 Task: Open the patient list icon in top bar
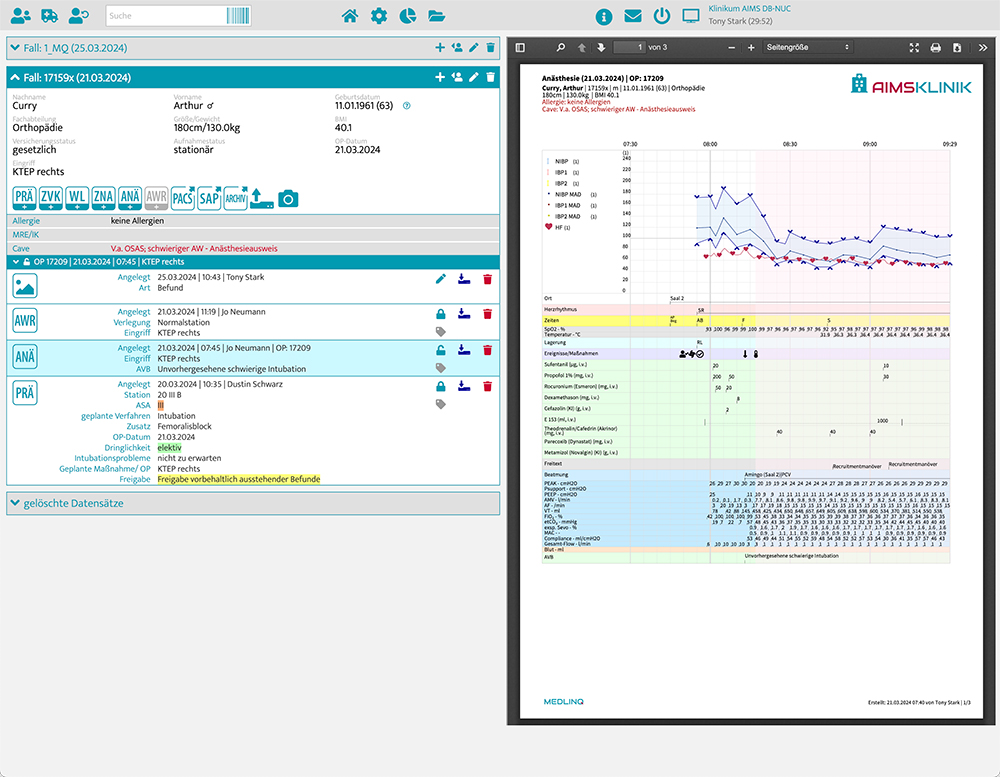pos(20,16)
